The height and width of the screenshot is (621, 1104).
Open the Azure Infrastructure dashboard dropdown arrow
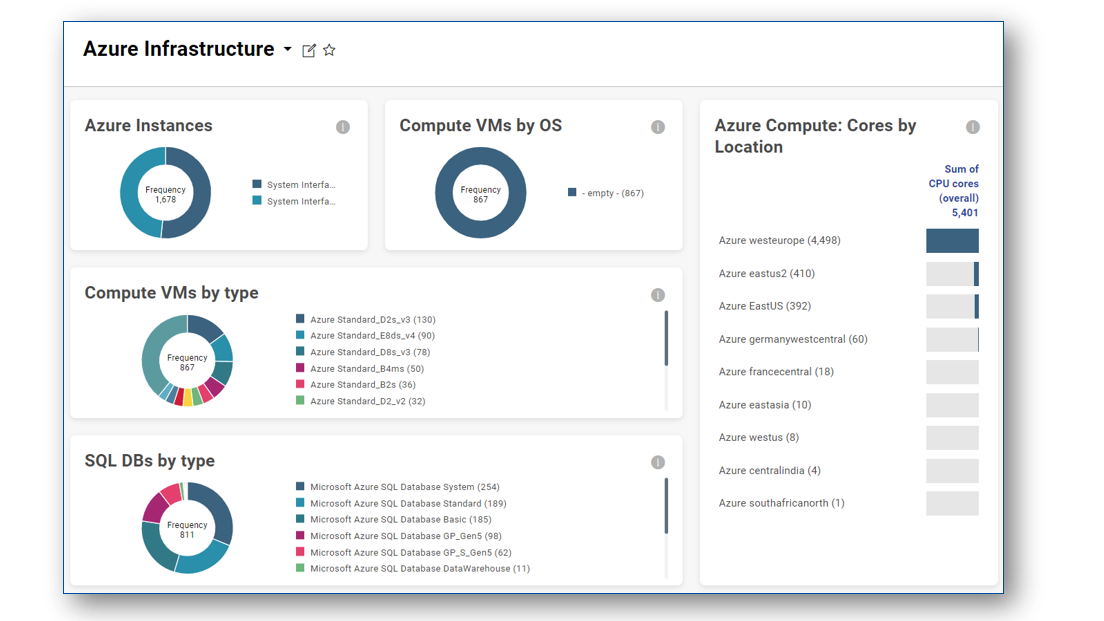287,49
